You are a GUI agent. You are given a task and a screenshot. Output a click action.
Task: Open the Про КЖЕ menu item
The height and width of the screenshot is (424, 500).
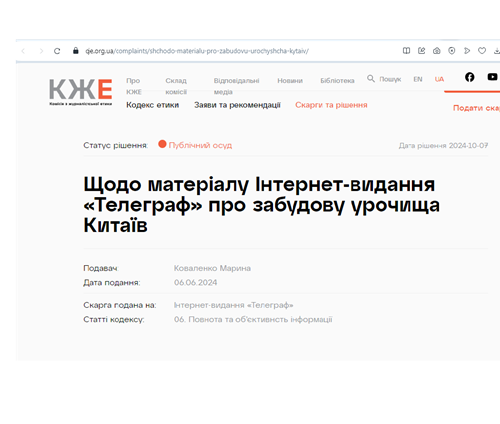[x=134, y=86]
